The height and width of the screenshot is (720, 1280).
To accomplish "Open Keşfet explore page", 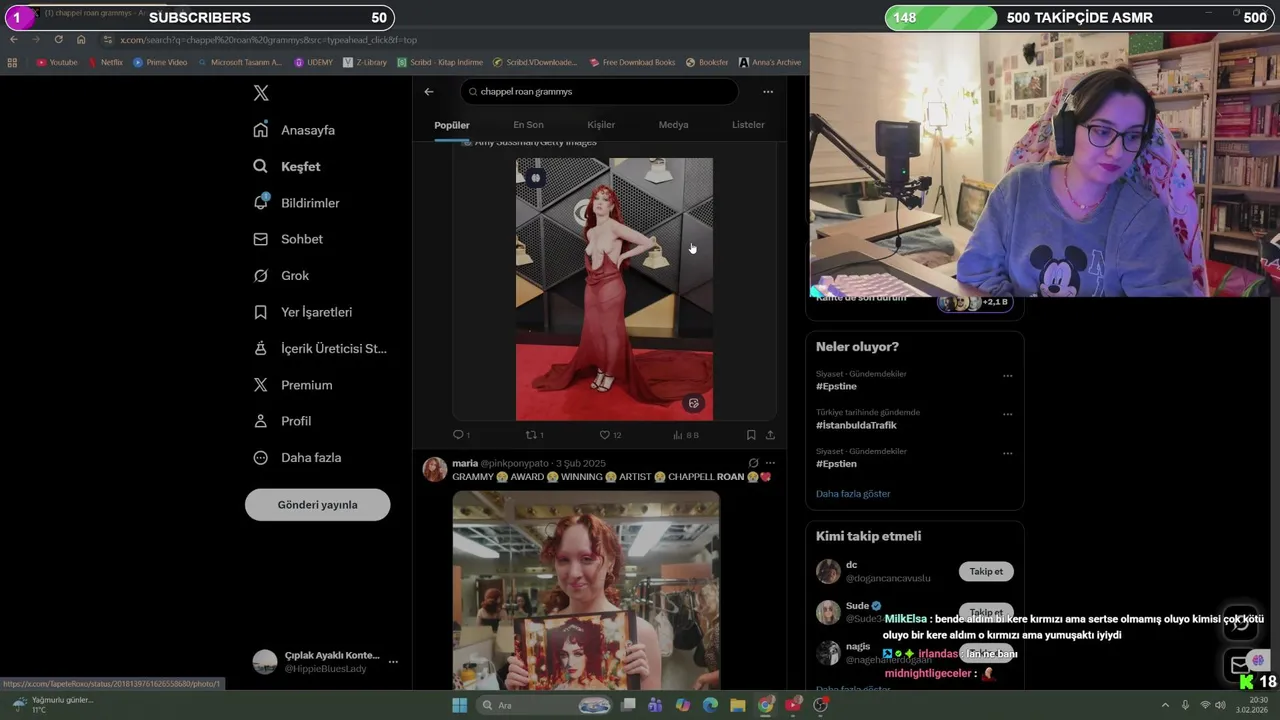I will point(287,166).
